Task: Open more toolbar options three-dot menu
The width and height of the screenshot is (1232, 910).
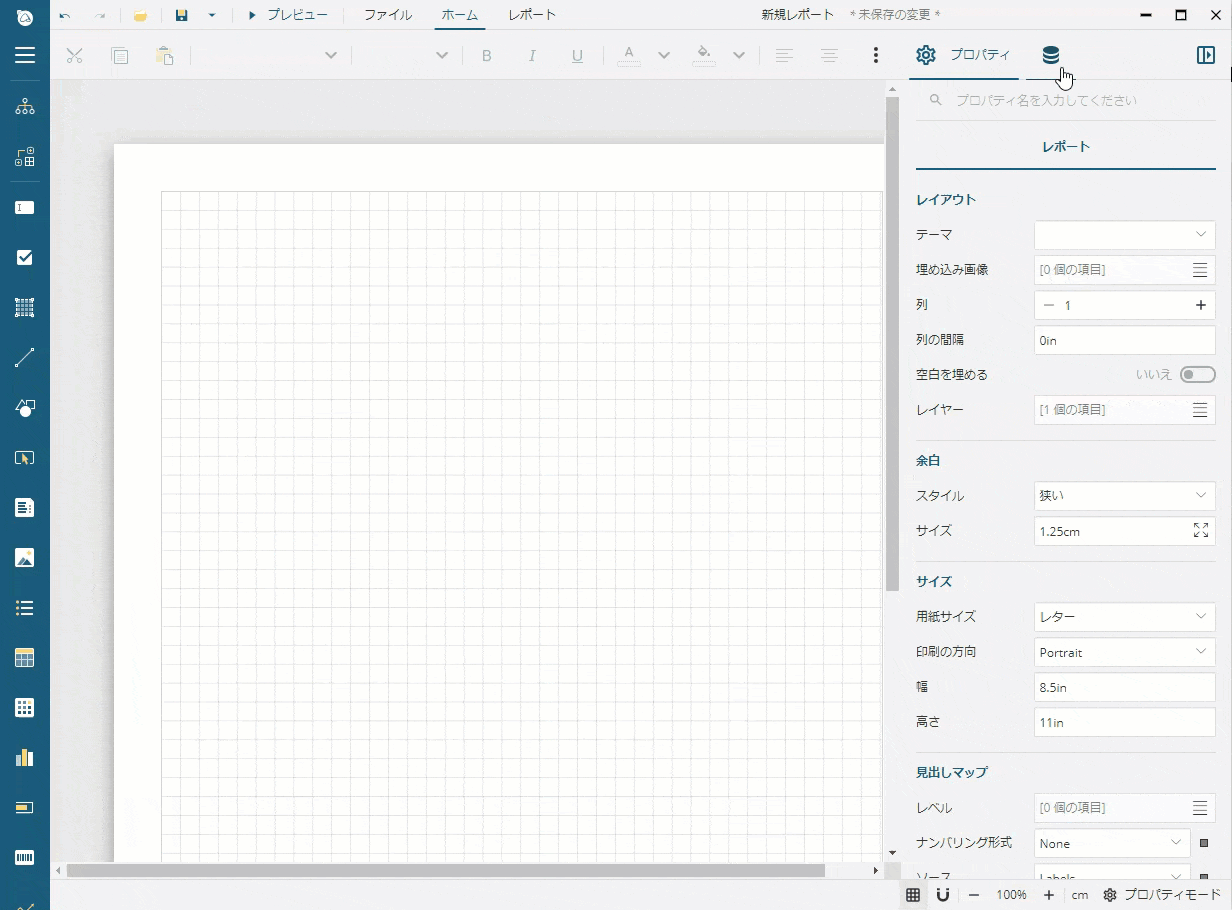Action: (x=876, y=55)
